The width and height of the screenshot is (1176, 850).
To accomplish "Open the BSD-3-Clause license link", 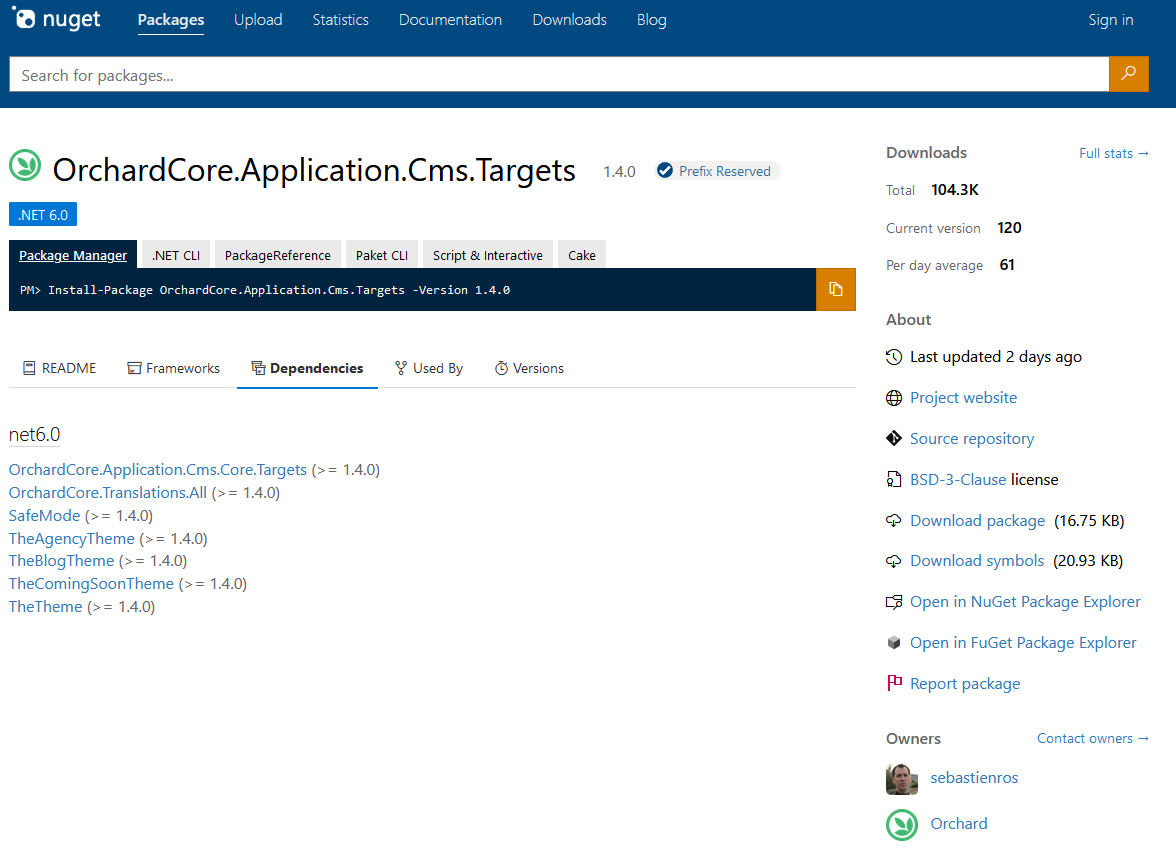I will (x=958, y=479).
